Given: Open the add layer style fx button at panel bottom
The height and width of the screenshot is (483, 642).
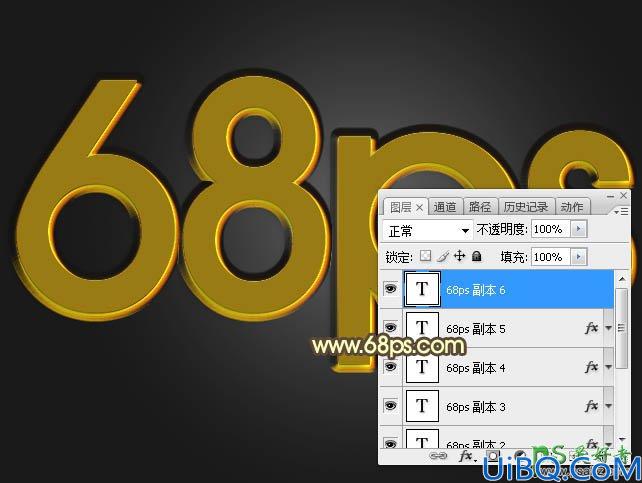Looking at the screenshot, I should coord(466,456).
